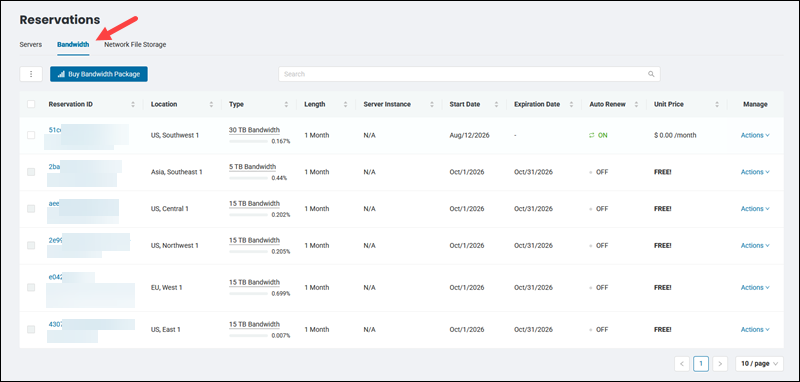Open Actions dropdown for Asia, Southeast 1
Viewport: 800px width, 382px height.
pos(755,172)
